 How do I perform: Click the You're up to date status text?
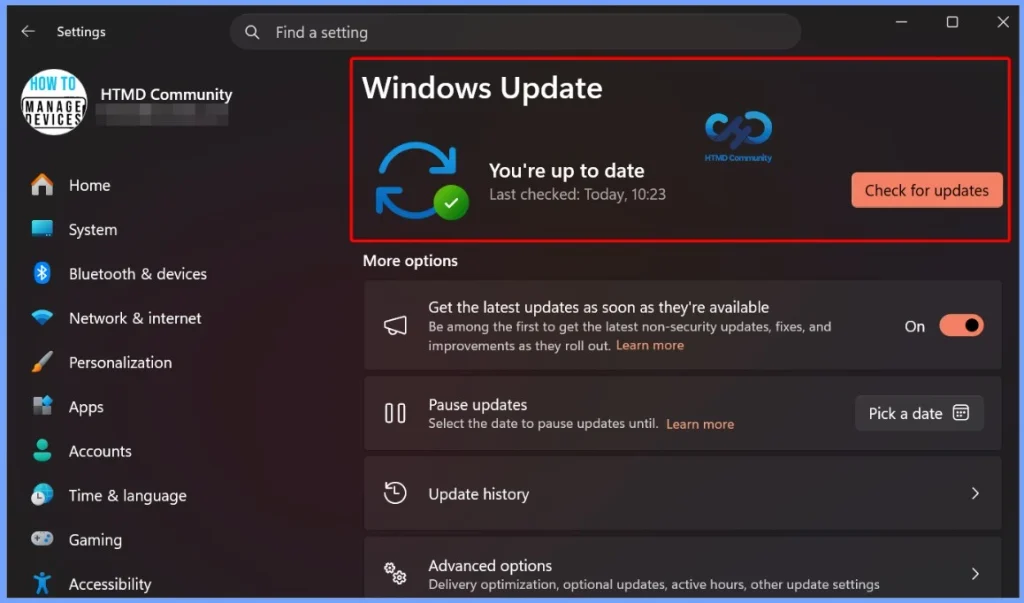tap(567, 171)
